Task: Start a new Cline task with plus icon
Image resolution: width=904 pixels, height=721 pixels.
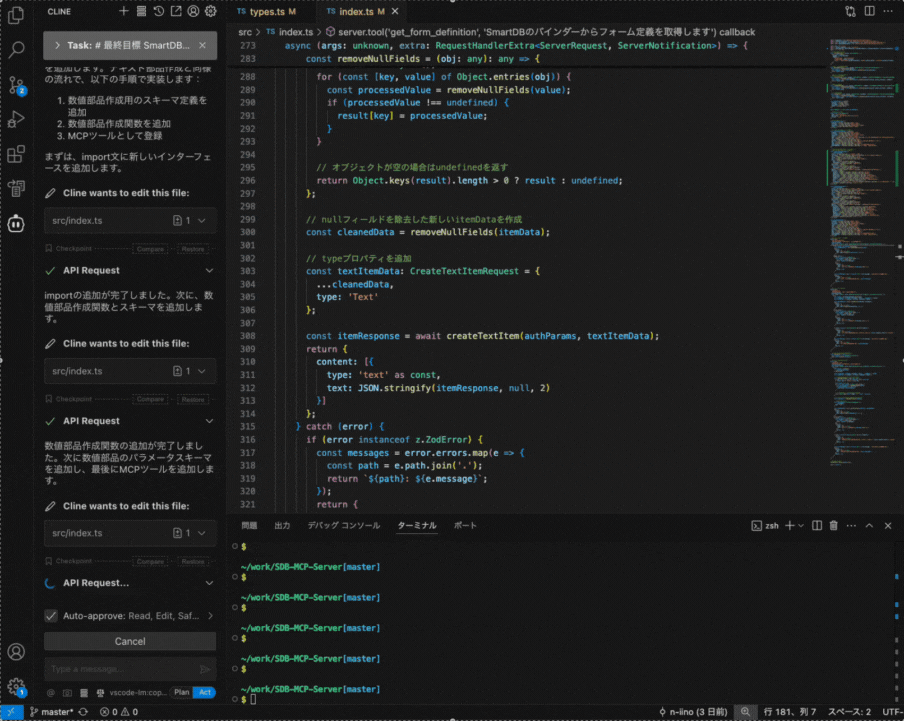Action: click(x=123, y=11)
